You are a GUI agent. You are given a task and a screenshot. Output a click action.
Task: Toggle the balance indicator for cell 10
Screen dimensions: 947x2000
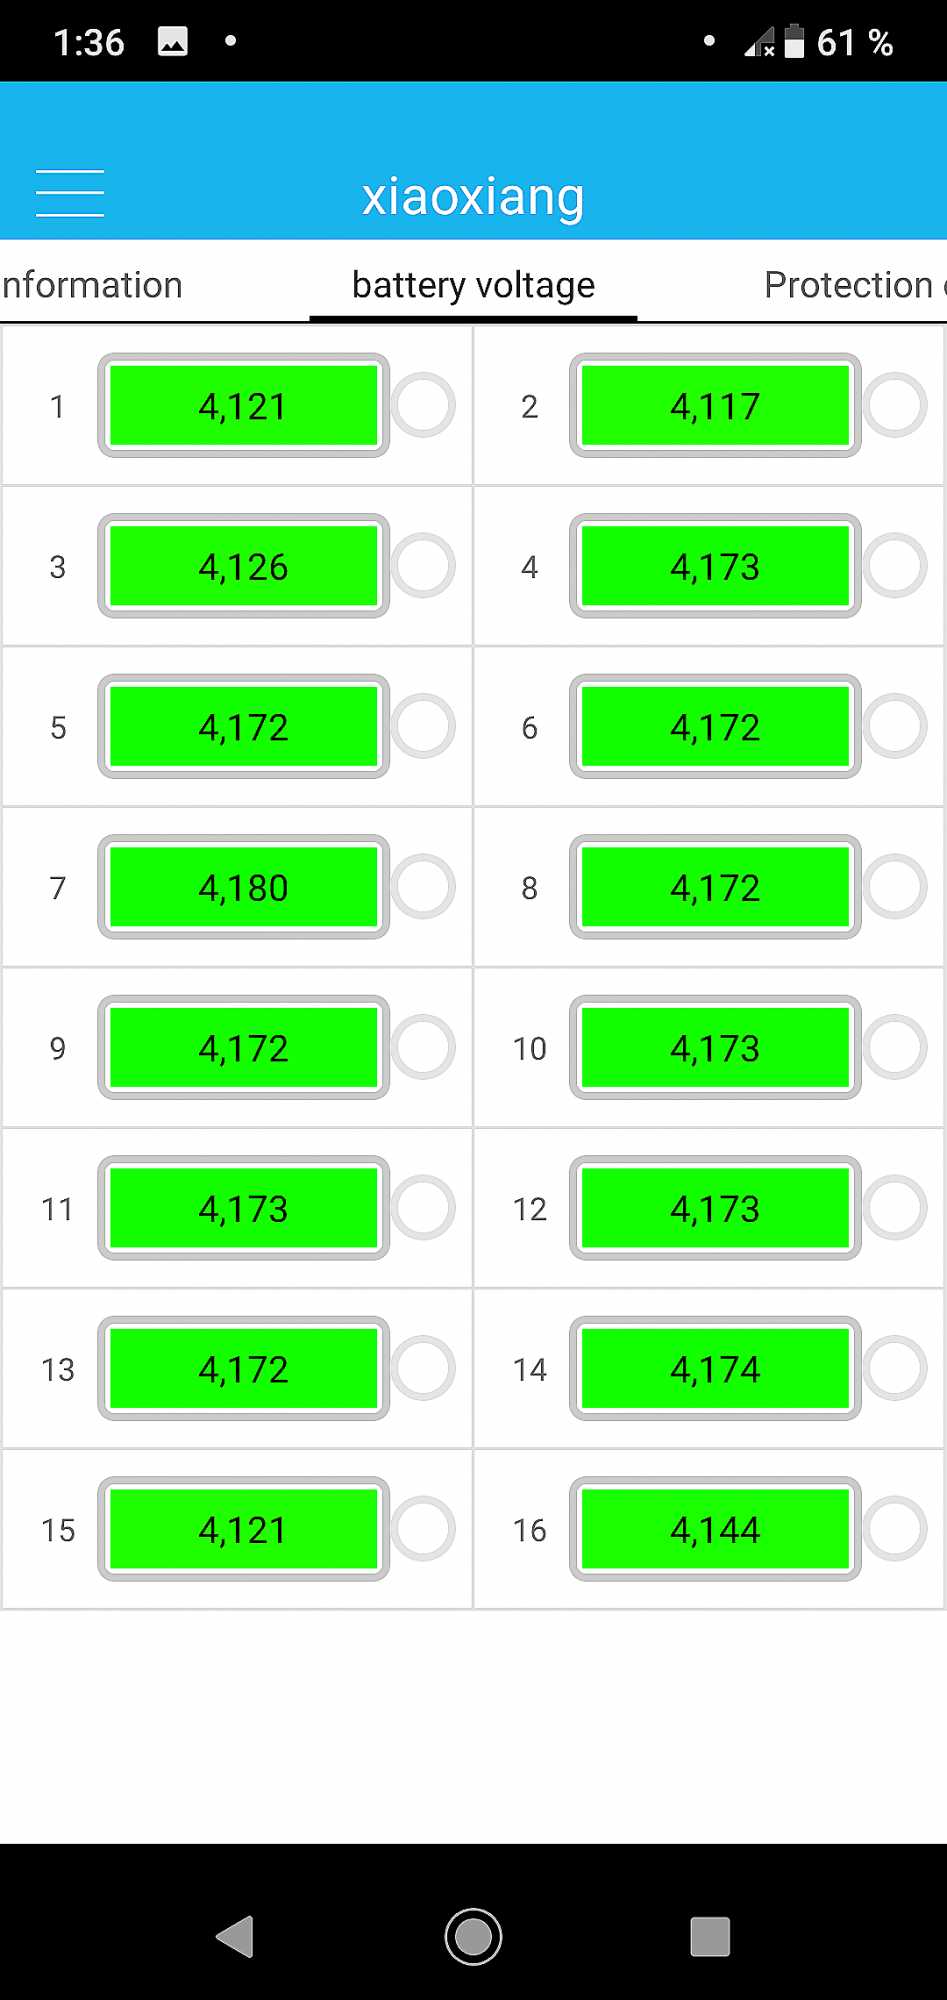pos(895,1047)
